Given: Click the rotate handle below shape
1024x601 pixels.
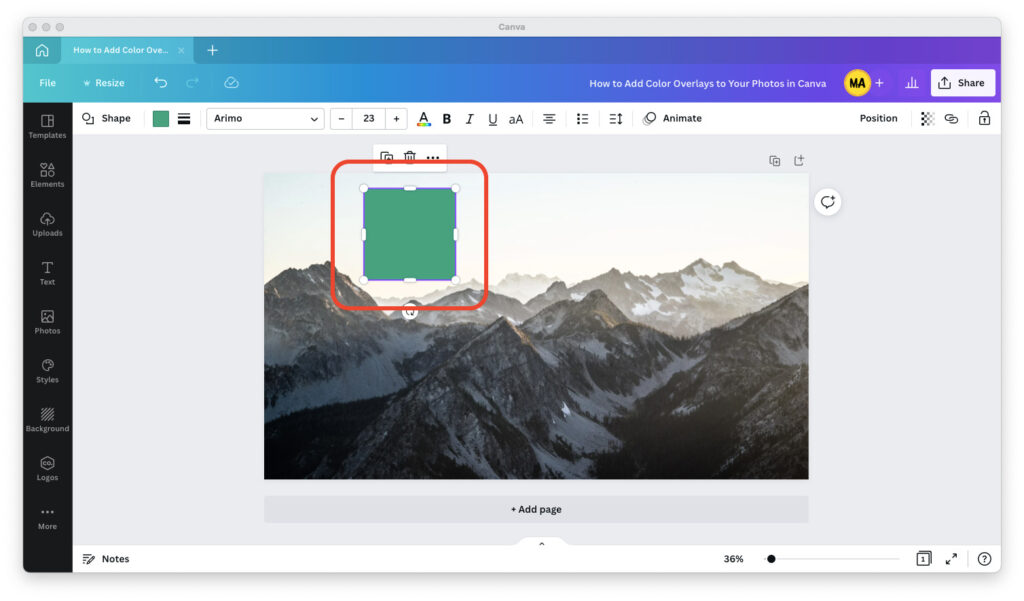Looking at the screenshot, I should pyautogui.click(x=409, y=312).
